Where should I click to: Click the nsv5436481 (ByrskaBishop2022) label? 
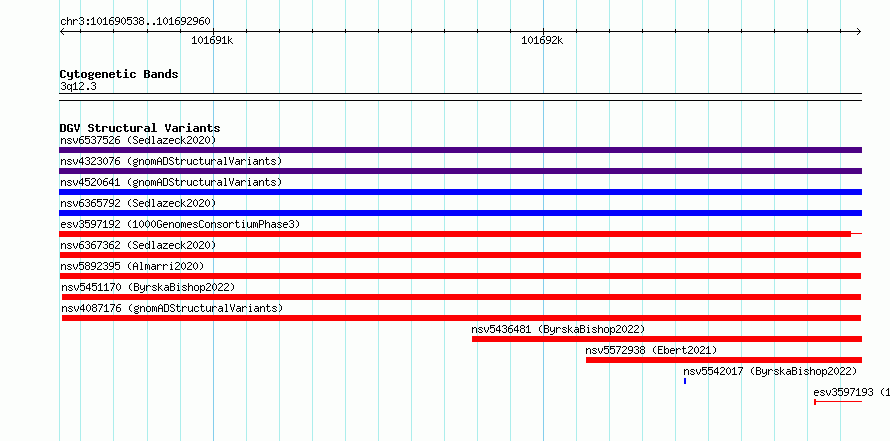pos(559,329)
